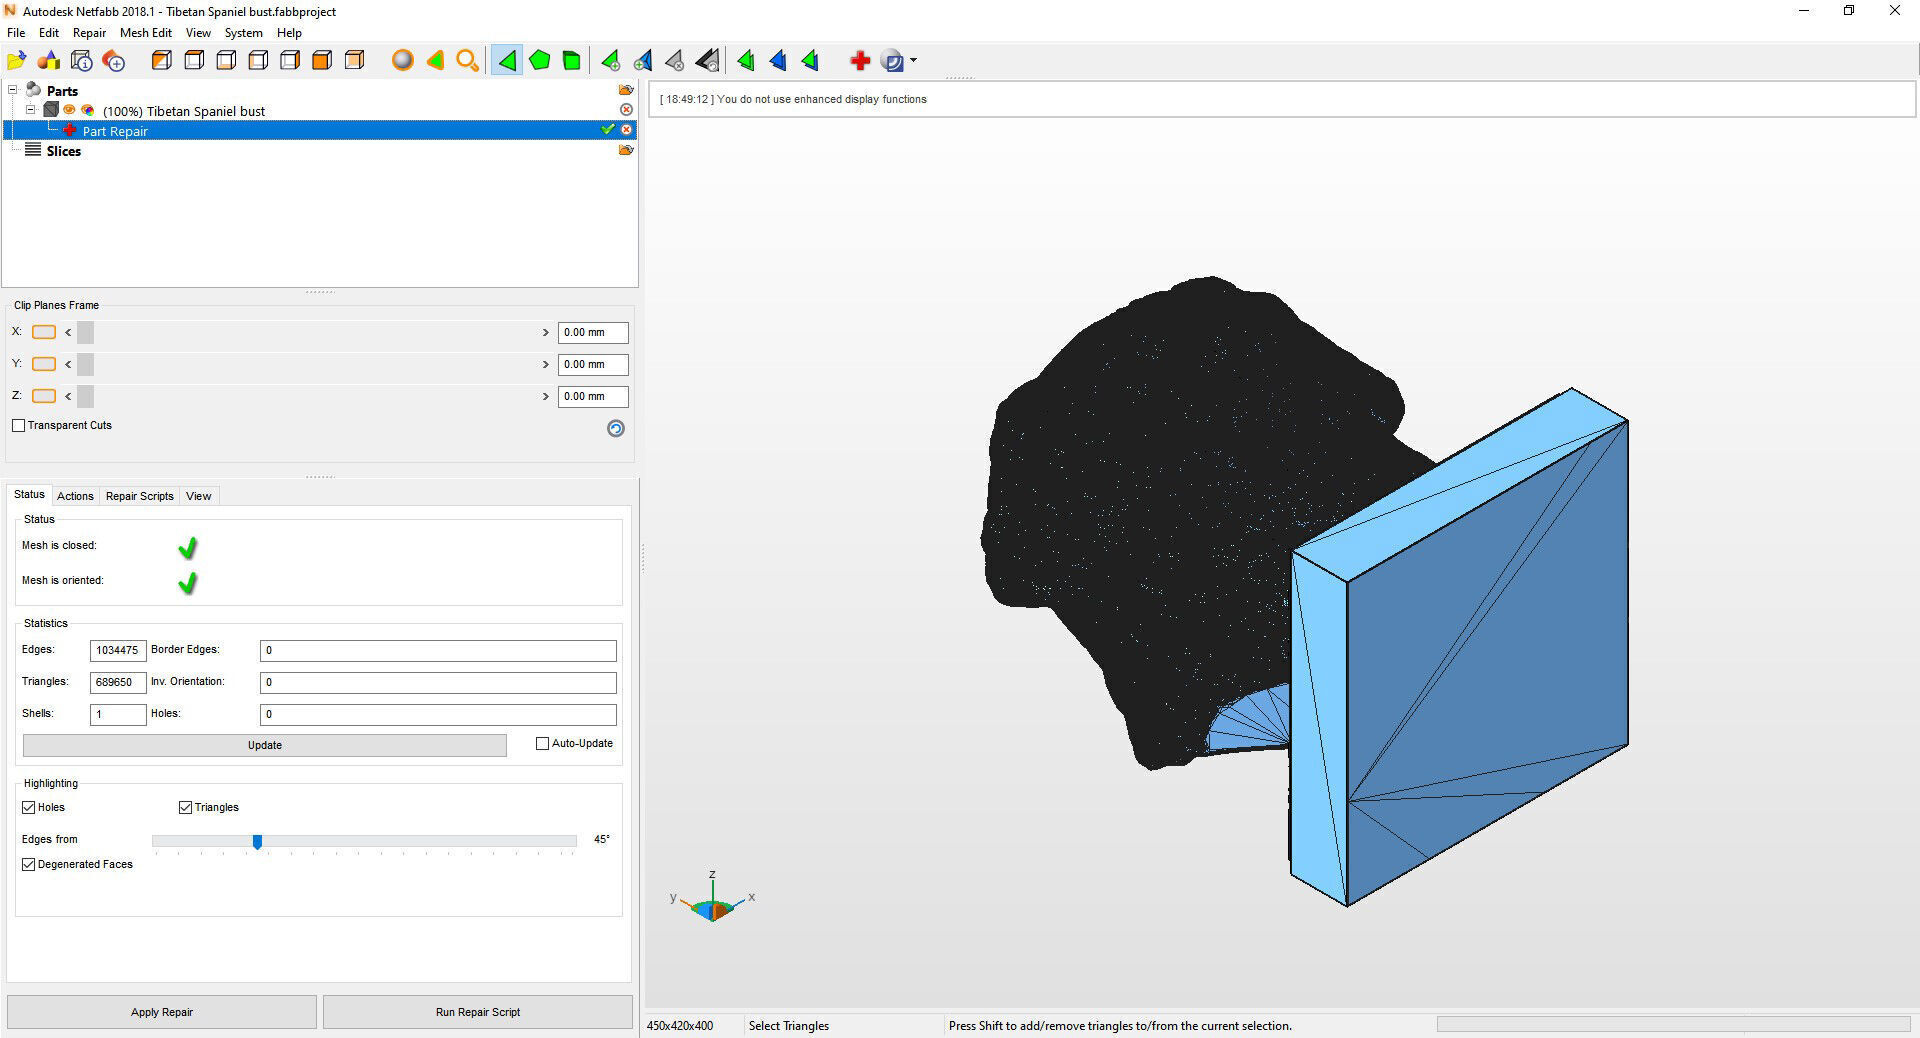The height and width of the screenshot is (1038, 1920).
Task: Click the dark triangles with circle icon
Action: [707, 61]
